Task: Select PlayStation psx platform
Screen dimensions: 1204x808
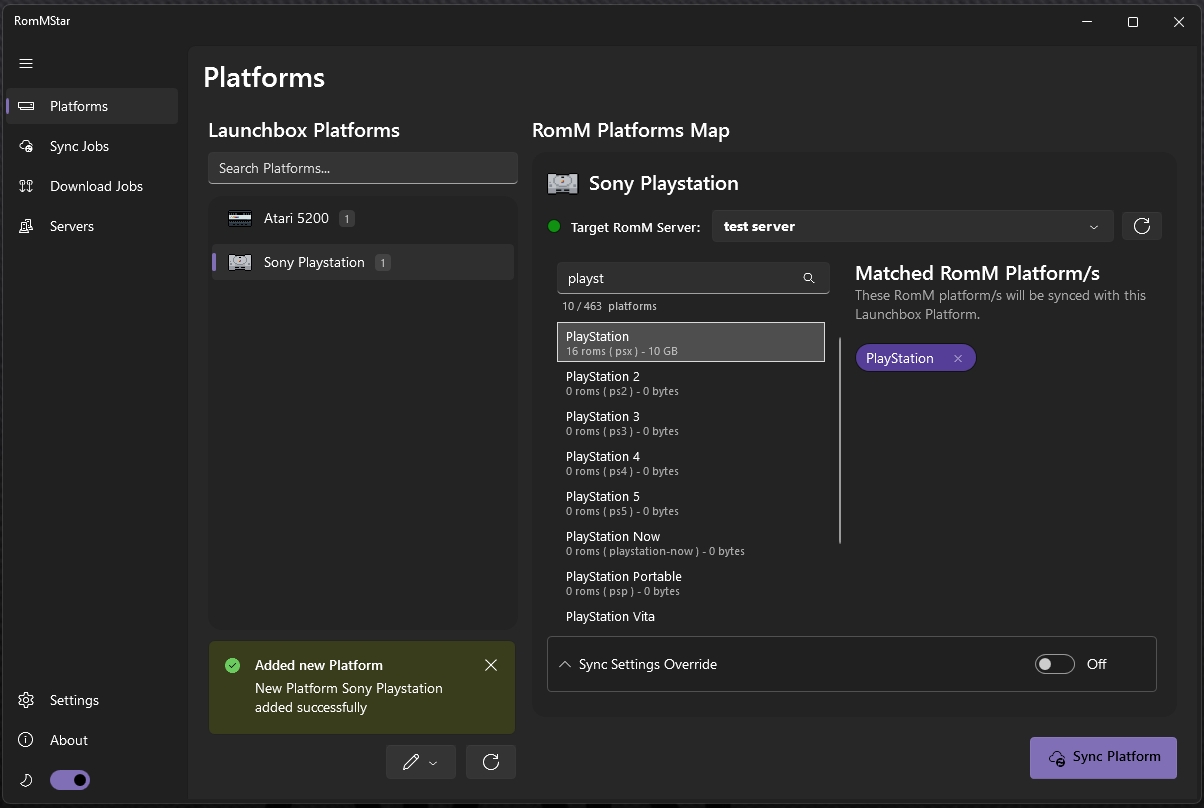Action: 691,342
